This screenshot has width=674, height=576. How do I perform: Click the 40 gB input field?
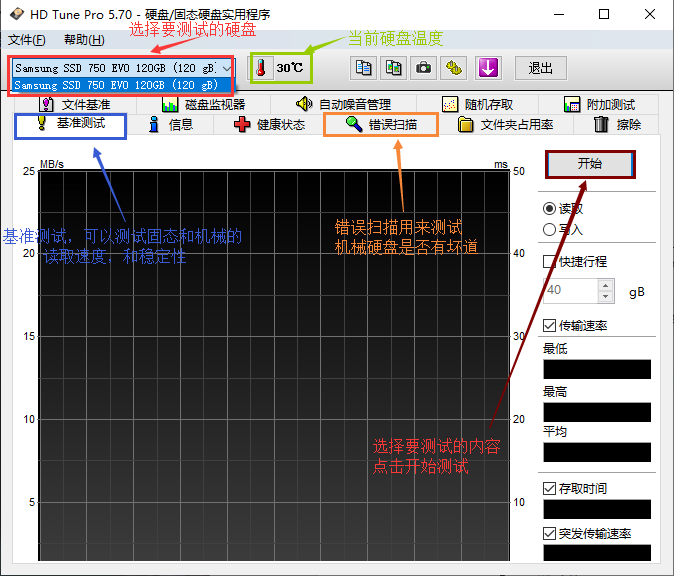[x=571, y=291]
